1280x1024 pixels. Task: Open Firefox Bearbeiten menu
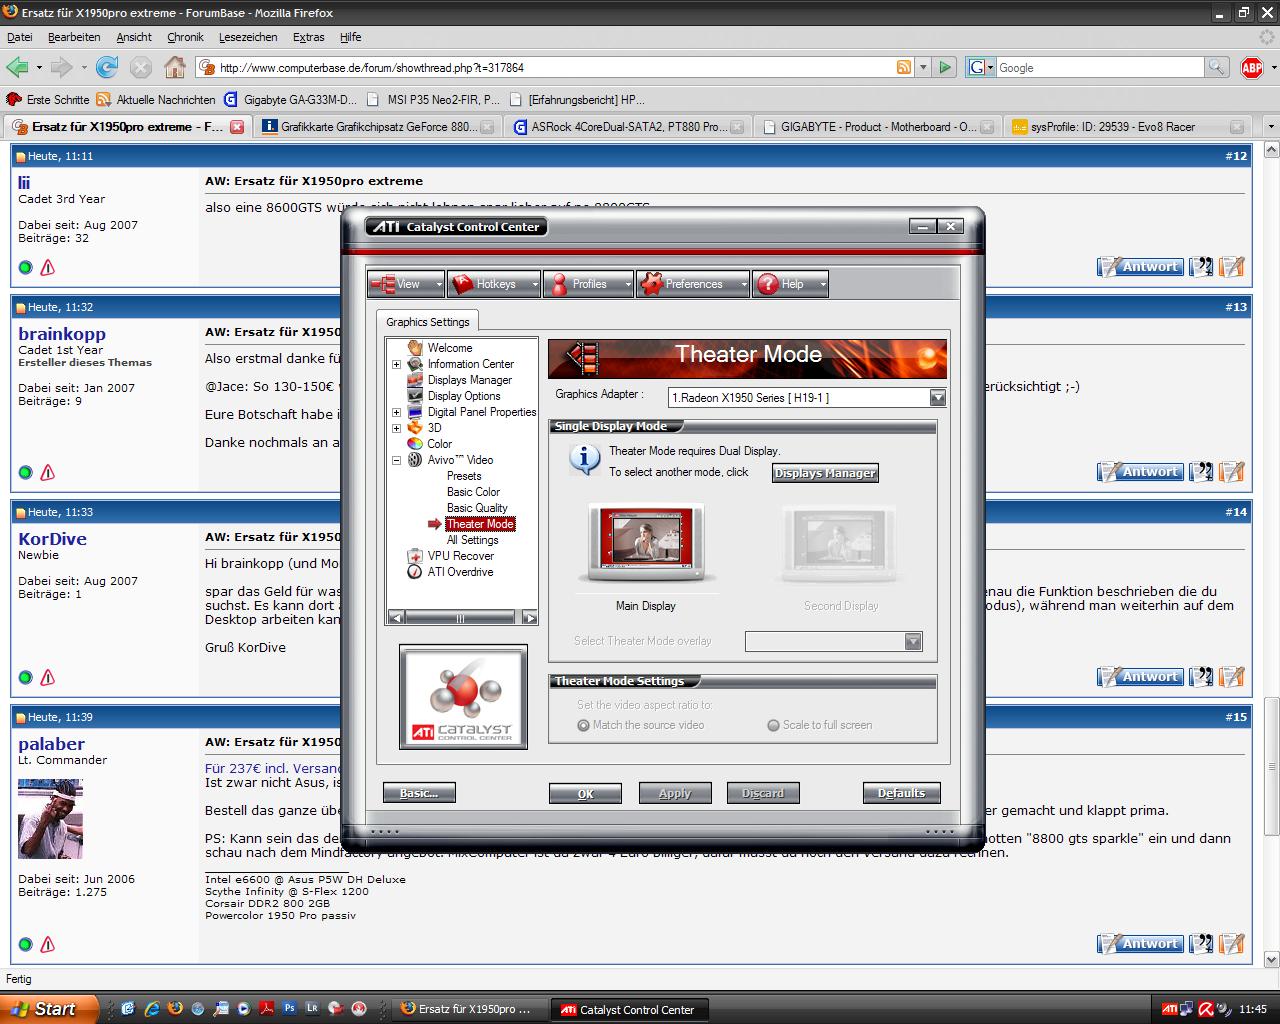pyautogui.click(x=74, y=37)
